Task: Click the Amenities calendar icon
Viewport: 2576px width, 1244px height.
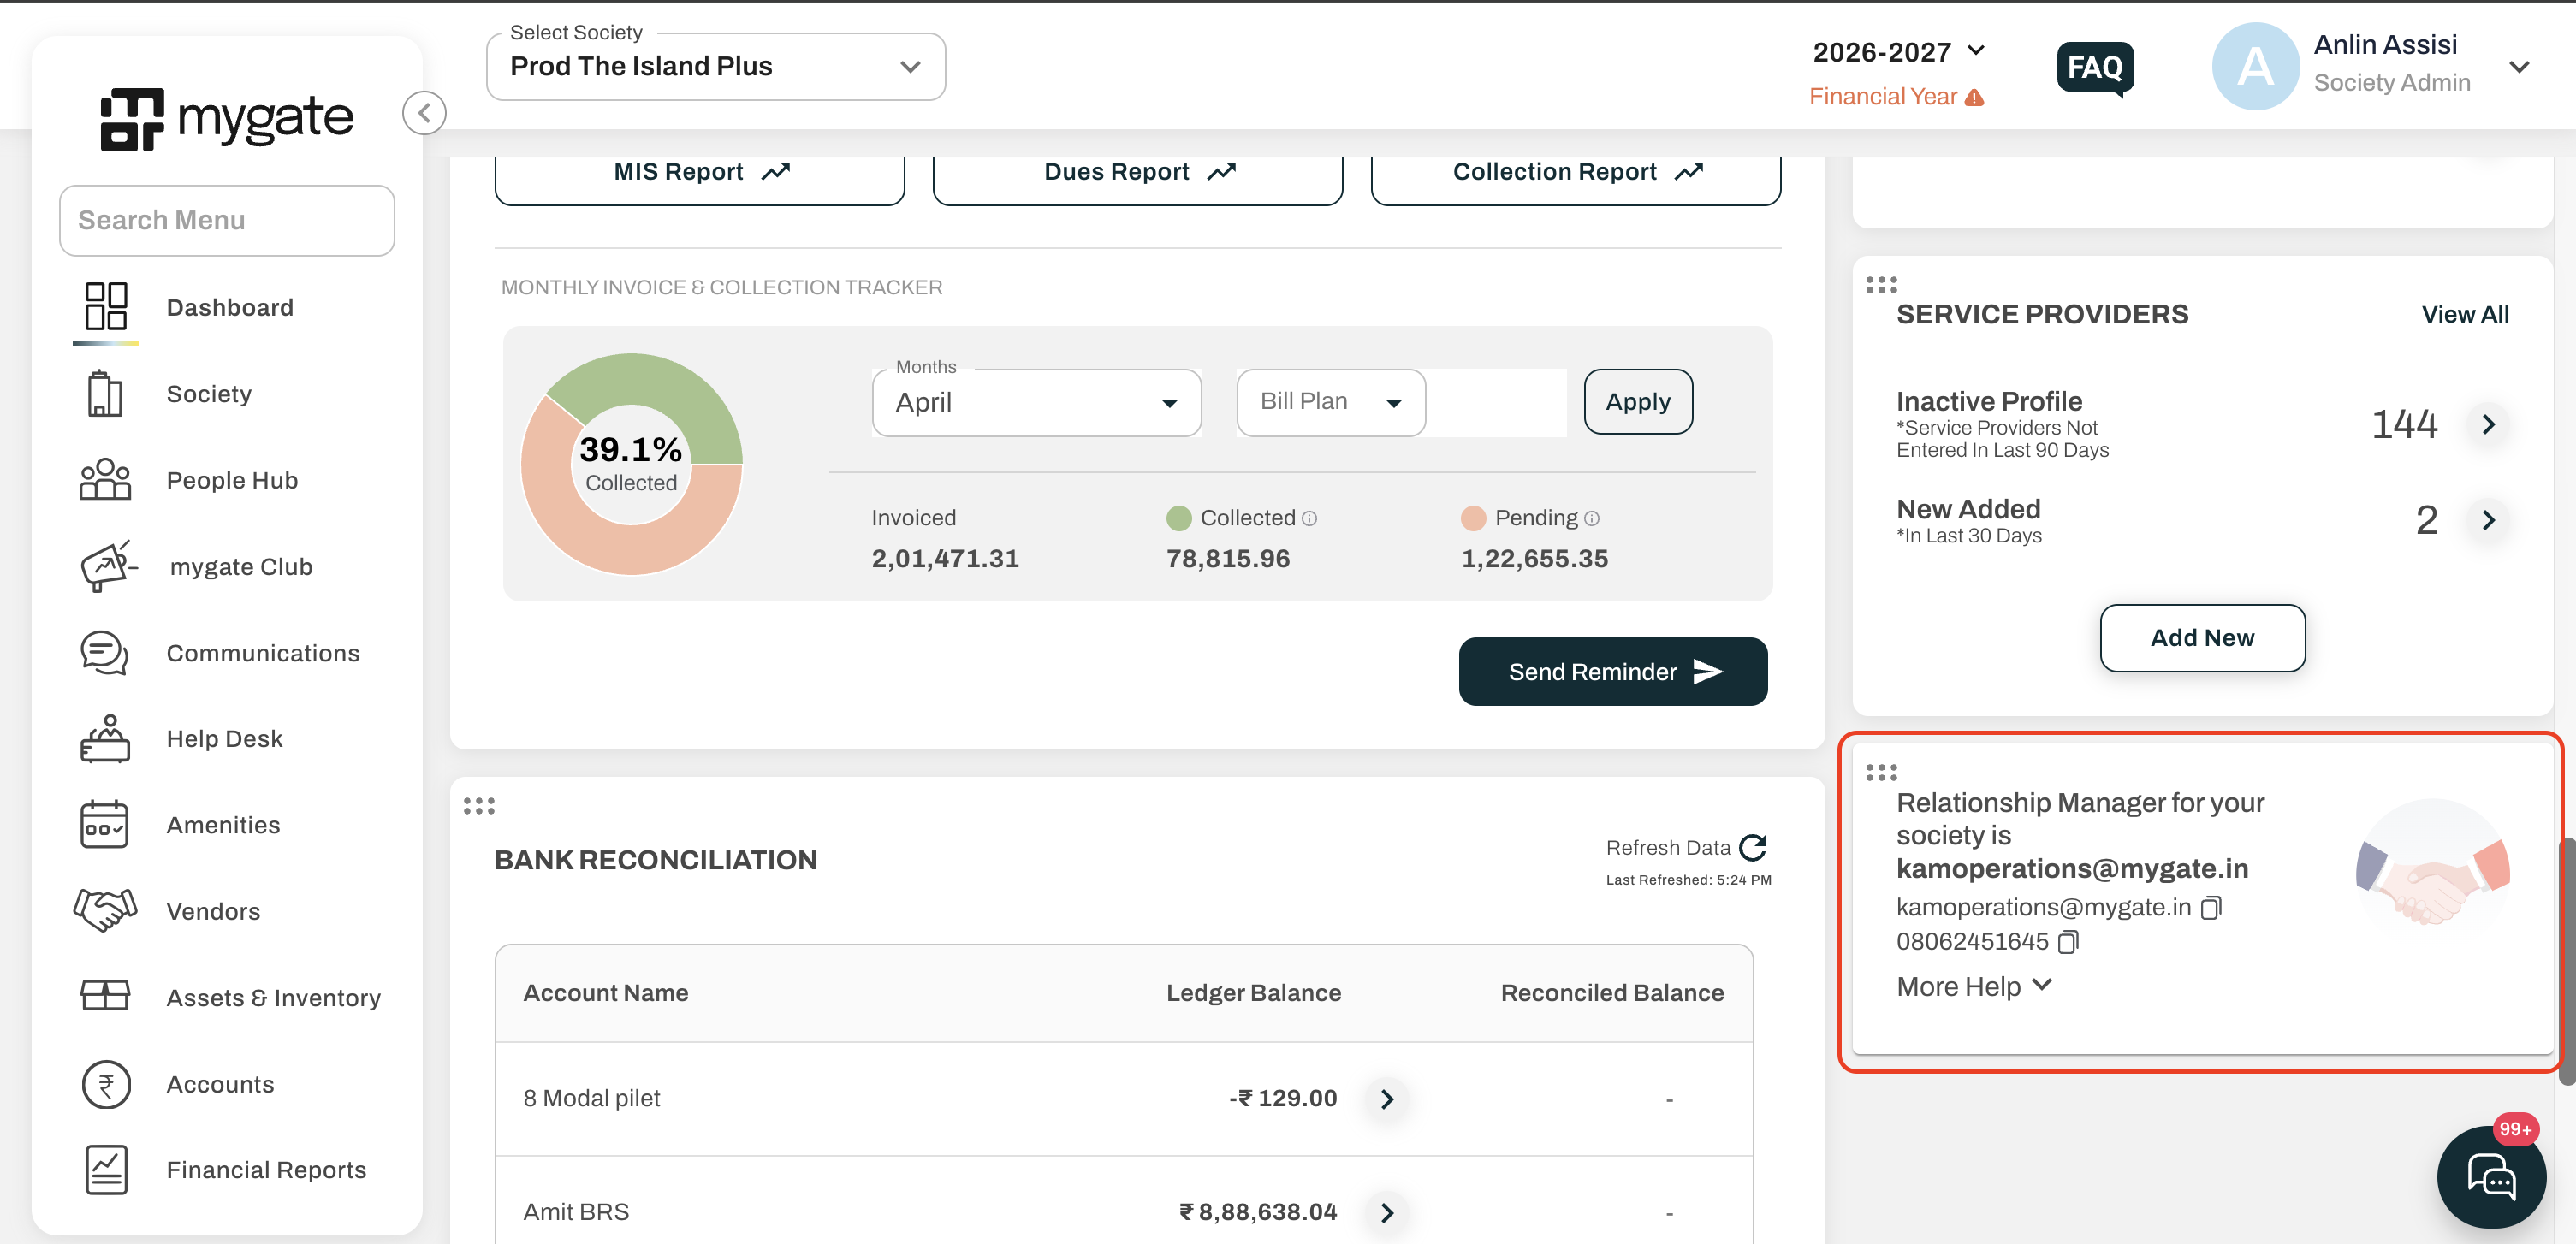Action: 104,825
